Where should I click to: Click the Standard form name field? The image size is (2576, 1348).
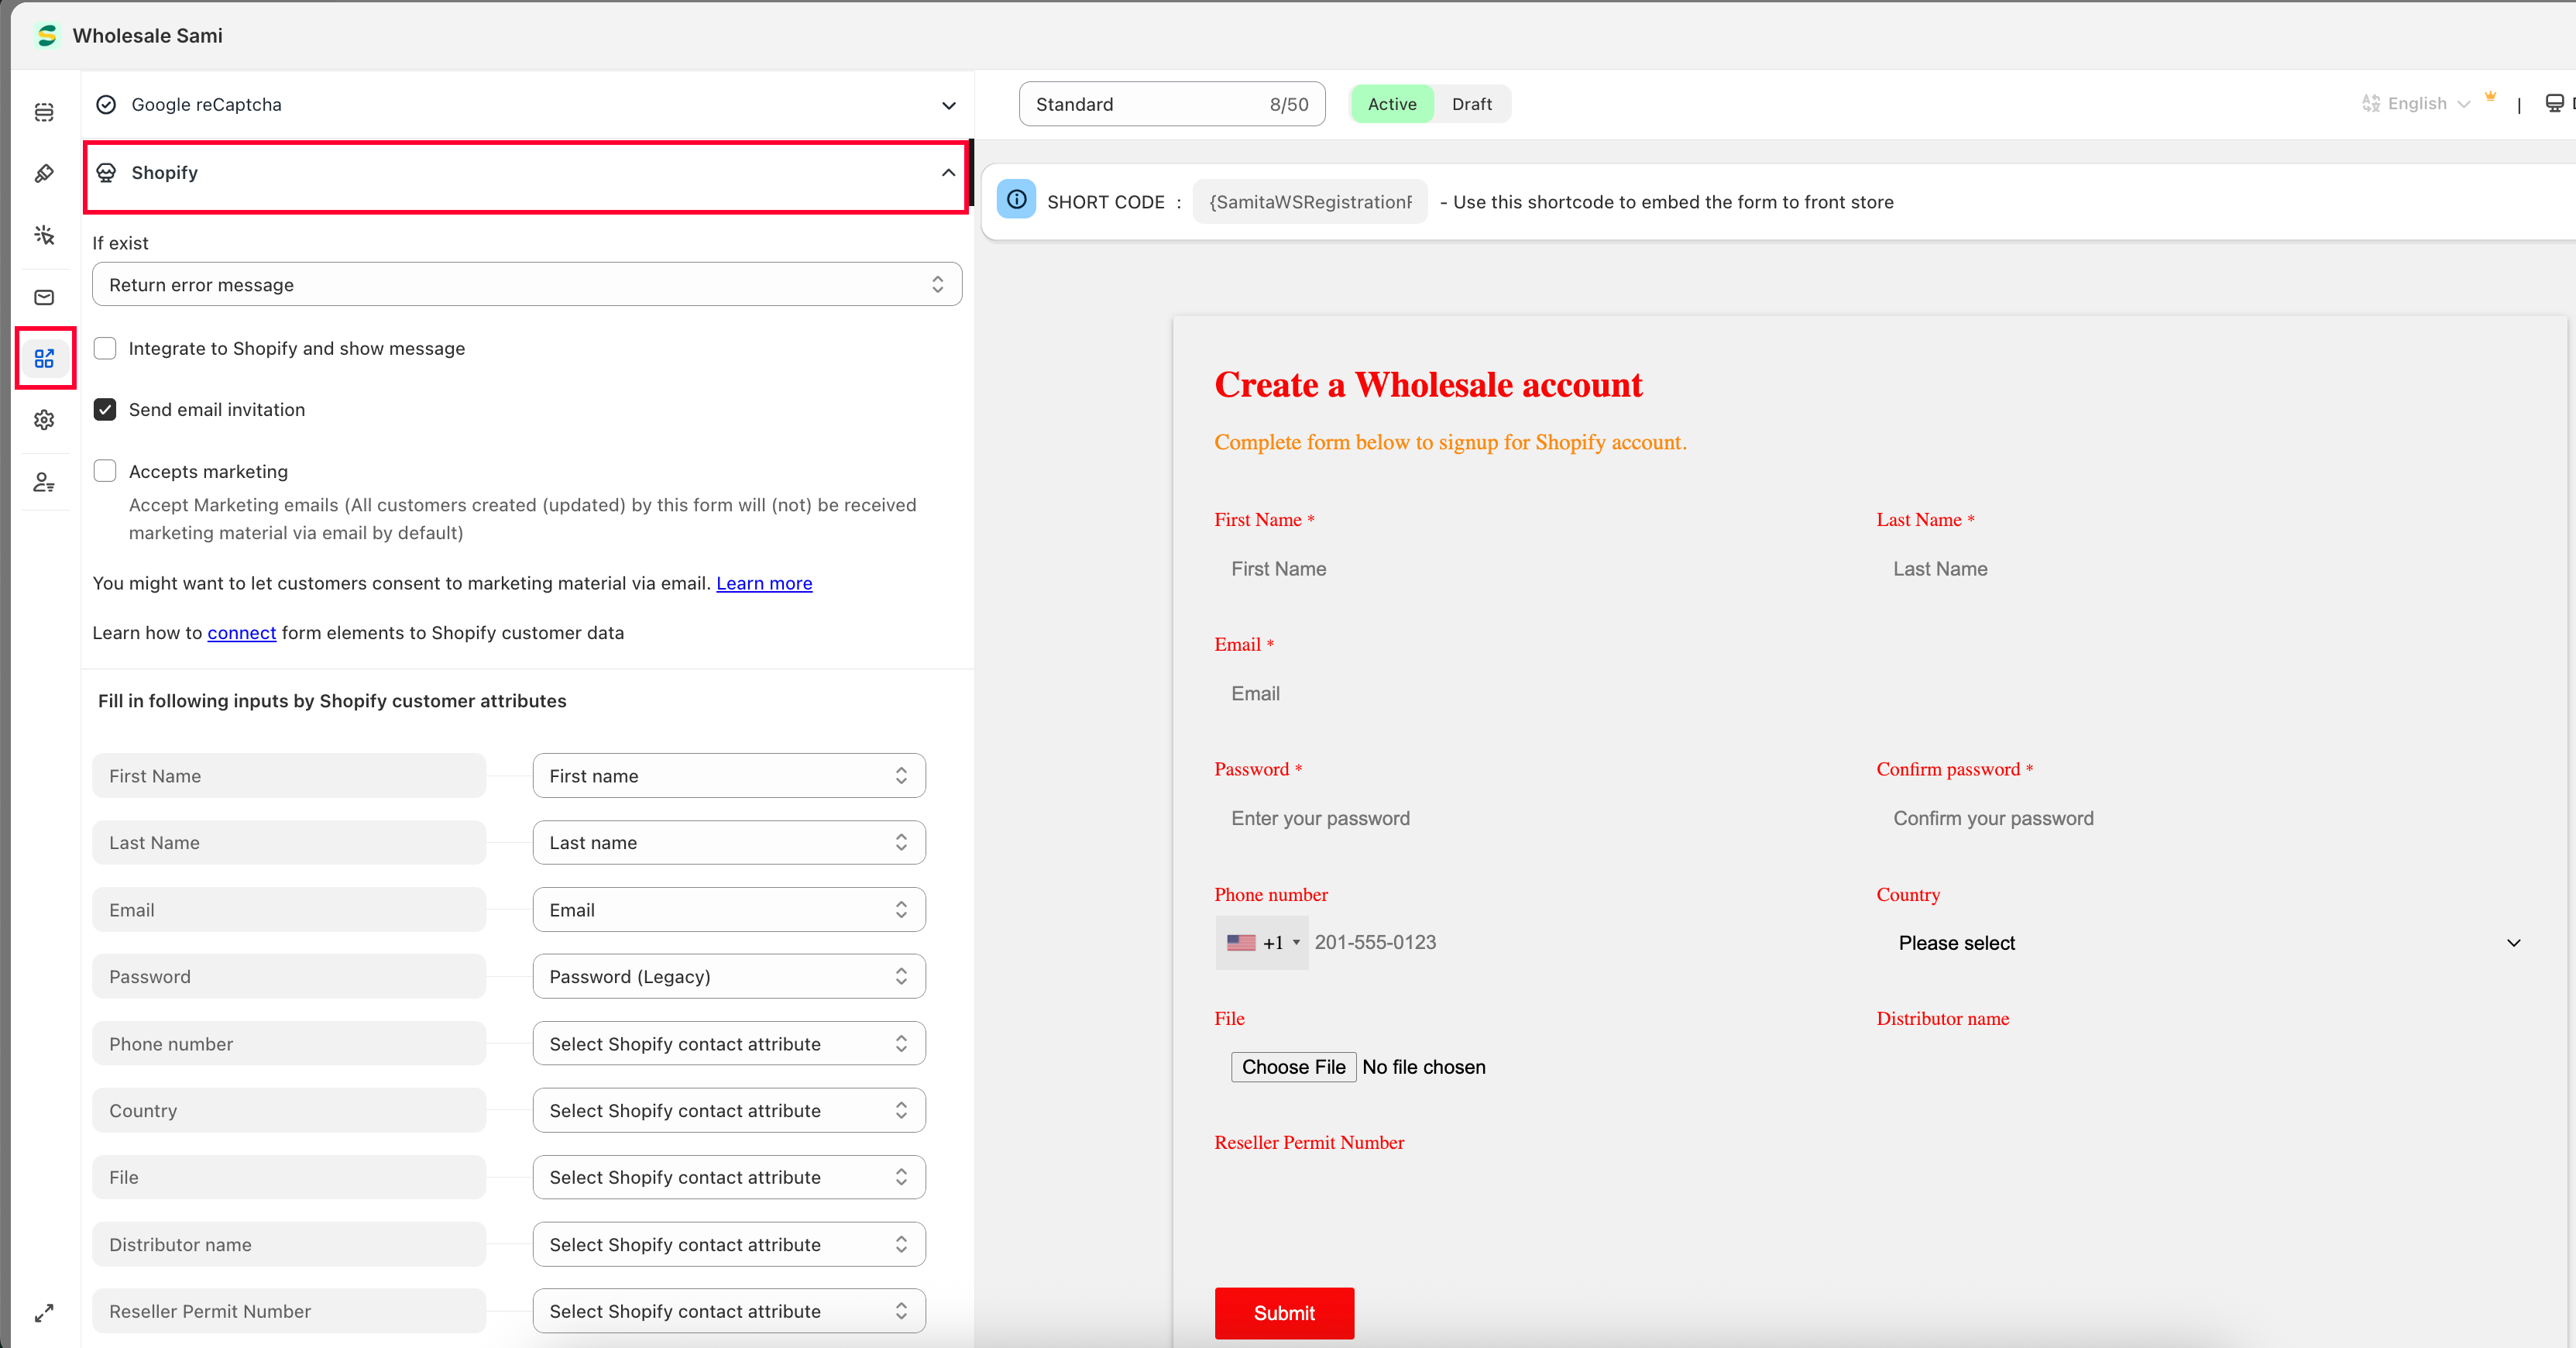coord(1140,104)
